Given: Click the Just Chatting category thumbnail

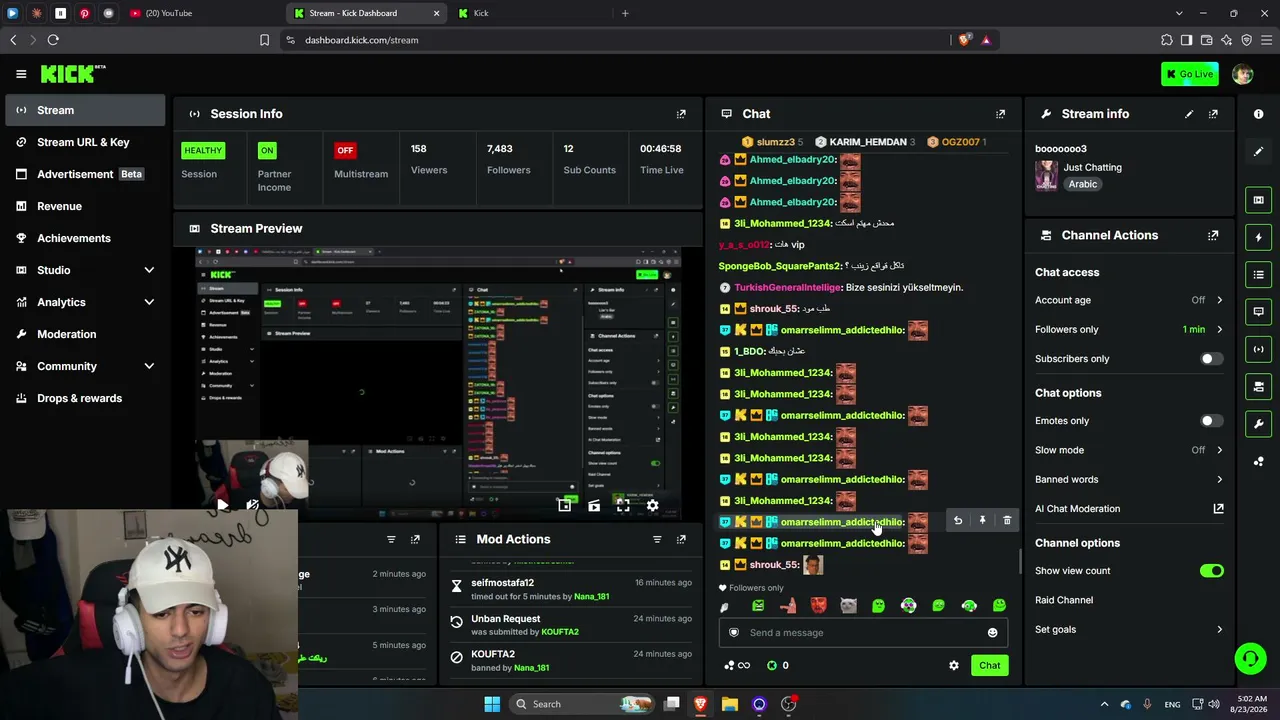Looking at the screenshot, I should pos(1046,175).
